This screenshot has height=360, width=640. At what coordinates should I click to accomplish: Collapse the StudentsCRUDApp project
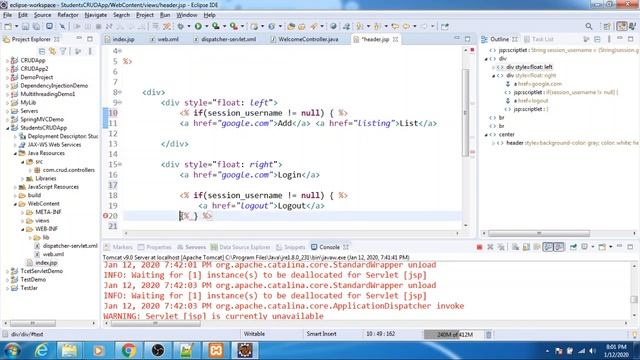(7, 128)
